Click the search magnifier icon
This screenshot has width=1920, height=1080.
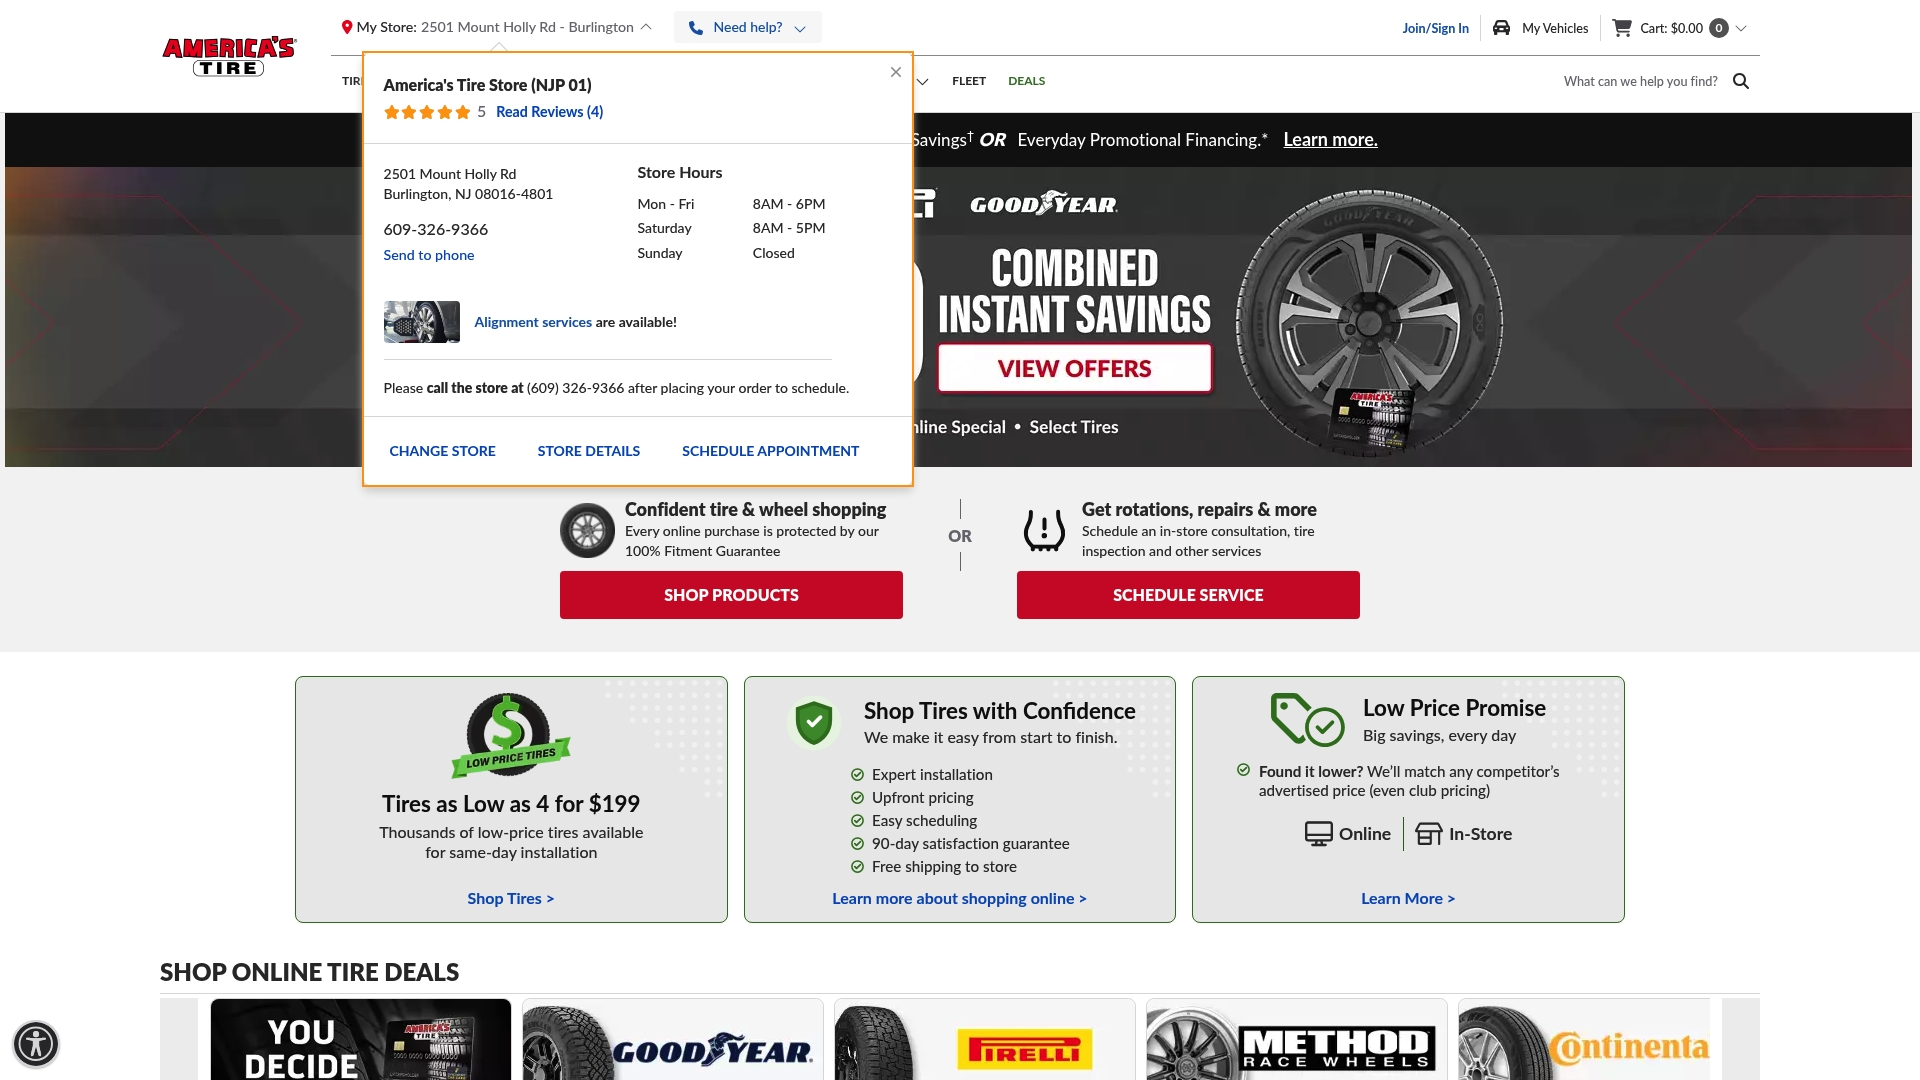(x=1741, y=81)
